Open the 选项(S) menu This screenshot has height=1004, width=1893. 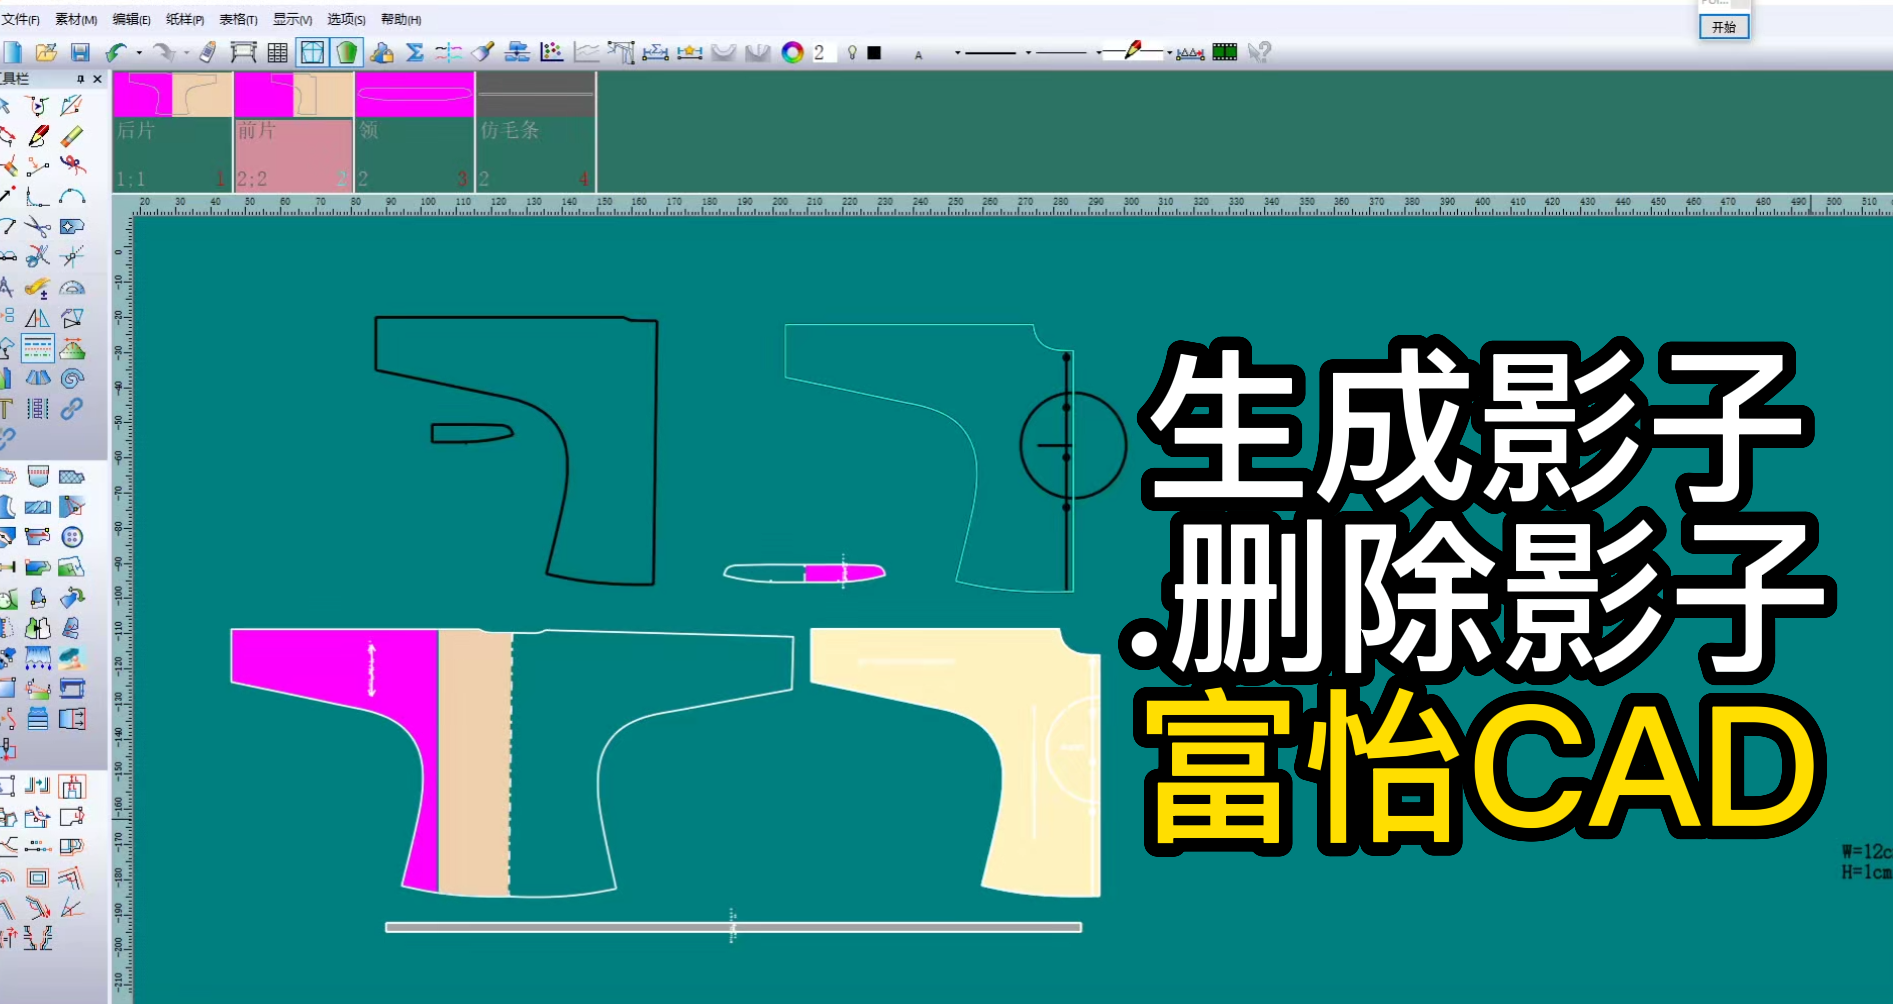(x=346, y=19)
